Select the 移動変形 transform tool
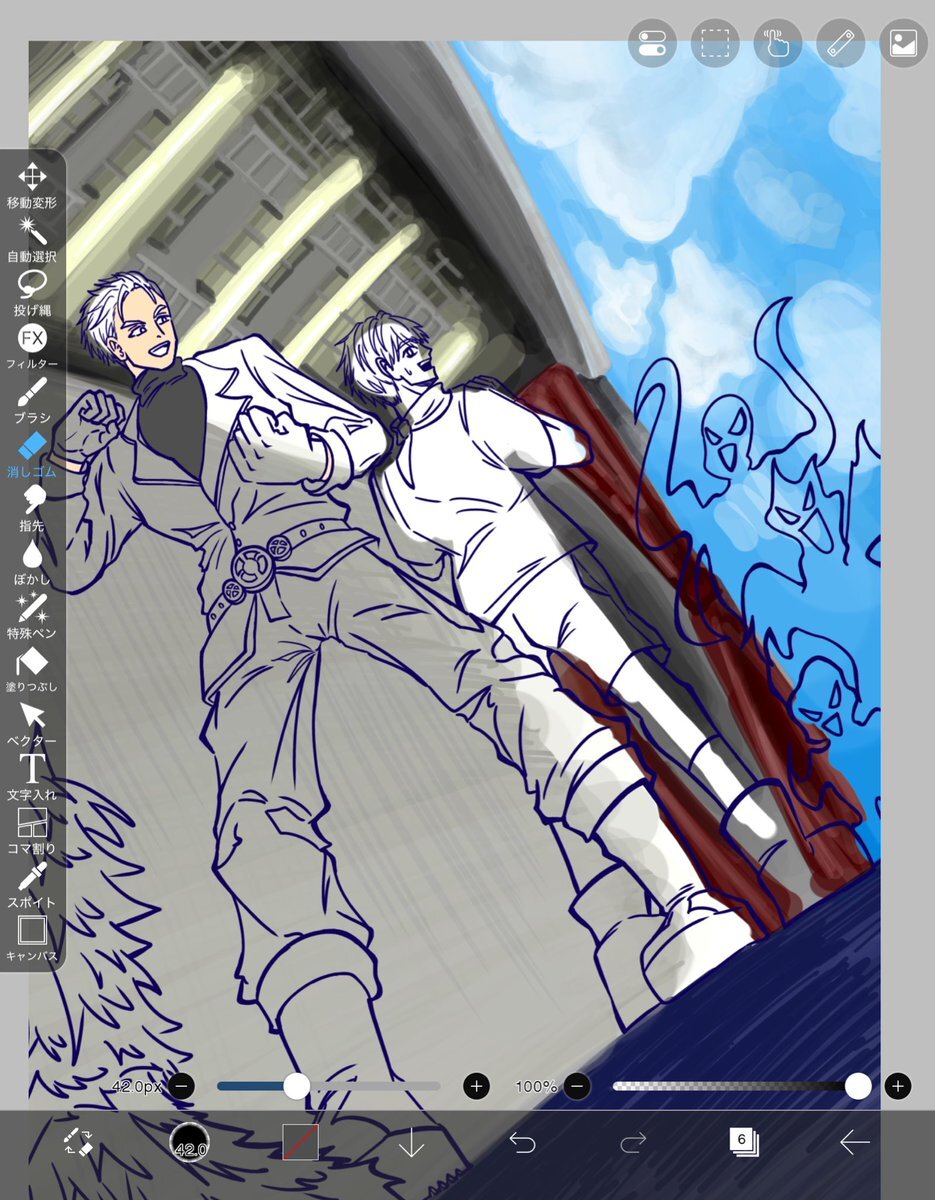 coord(32,186)
